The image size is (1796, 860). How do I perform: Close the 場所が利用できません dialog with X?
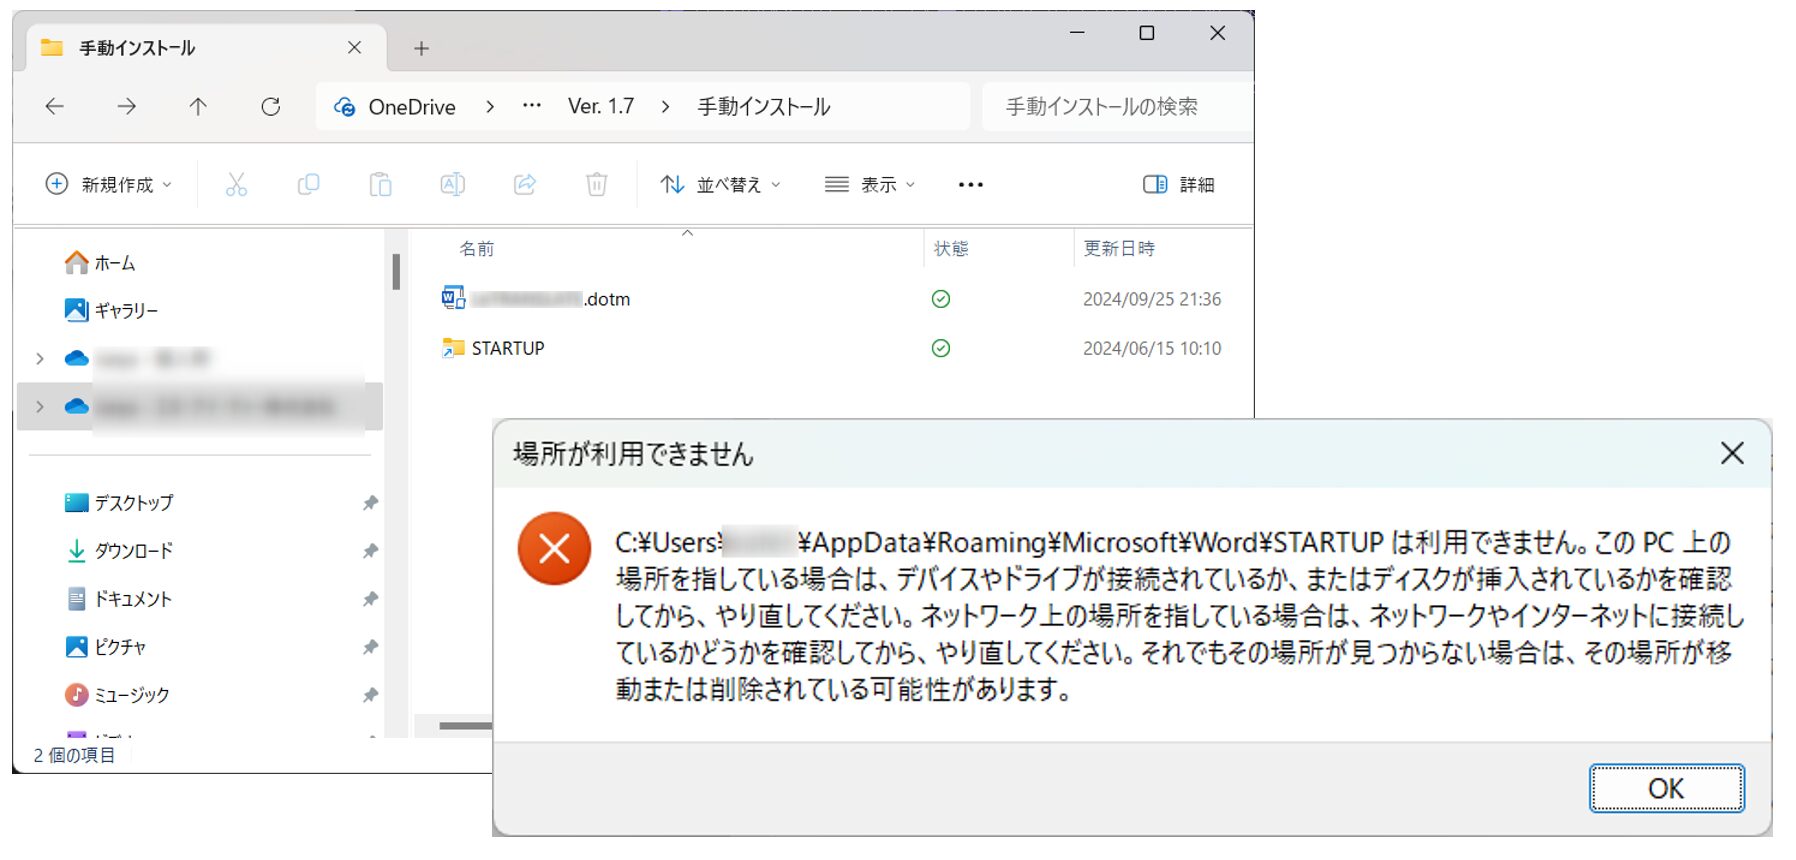coord(1731,453)
